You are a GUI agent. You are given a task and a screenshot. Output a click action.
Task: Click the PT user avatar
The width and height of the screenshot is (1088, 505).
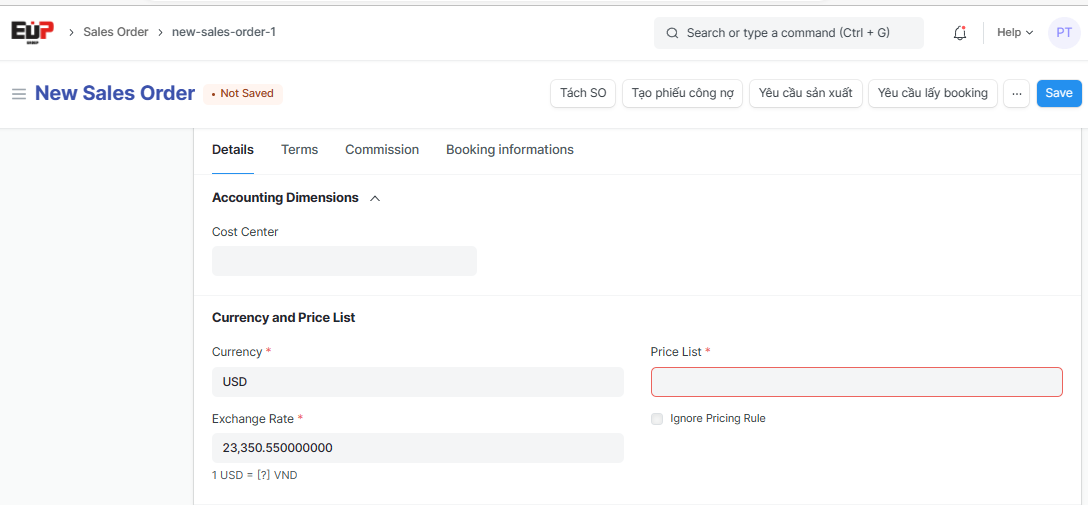click(x=1064, y=33)
